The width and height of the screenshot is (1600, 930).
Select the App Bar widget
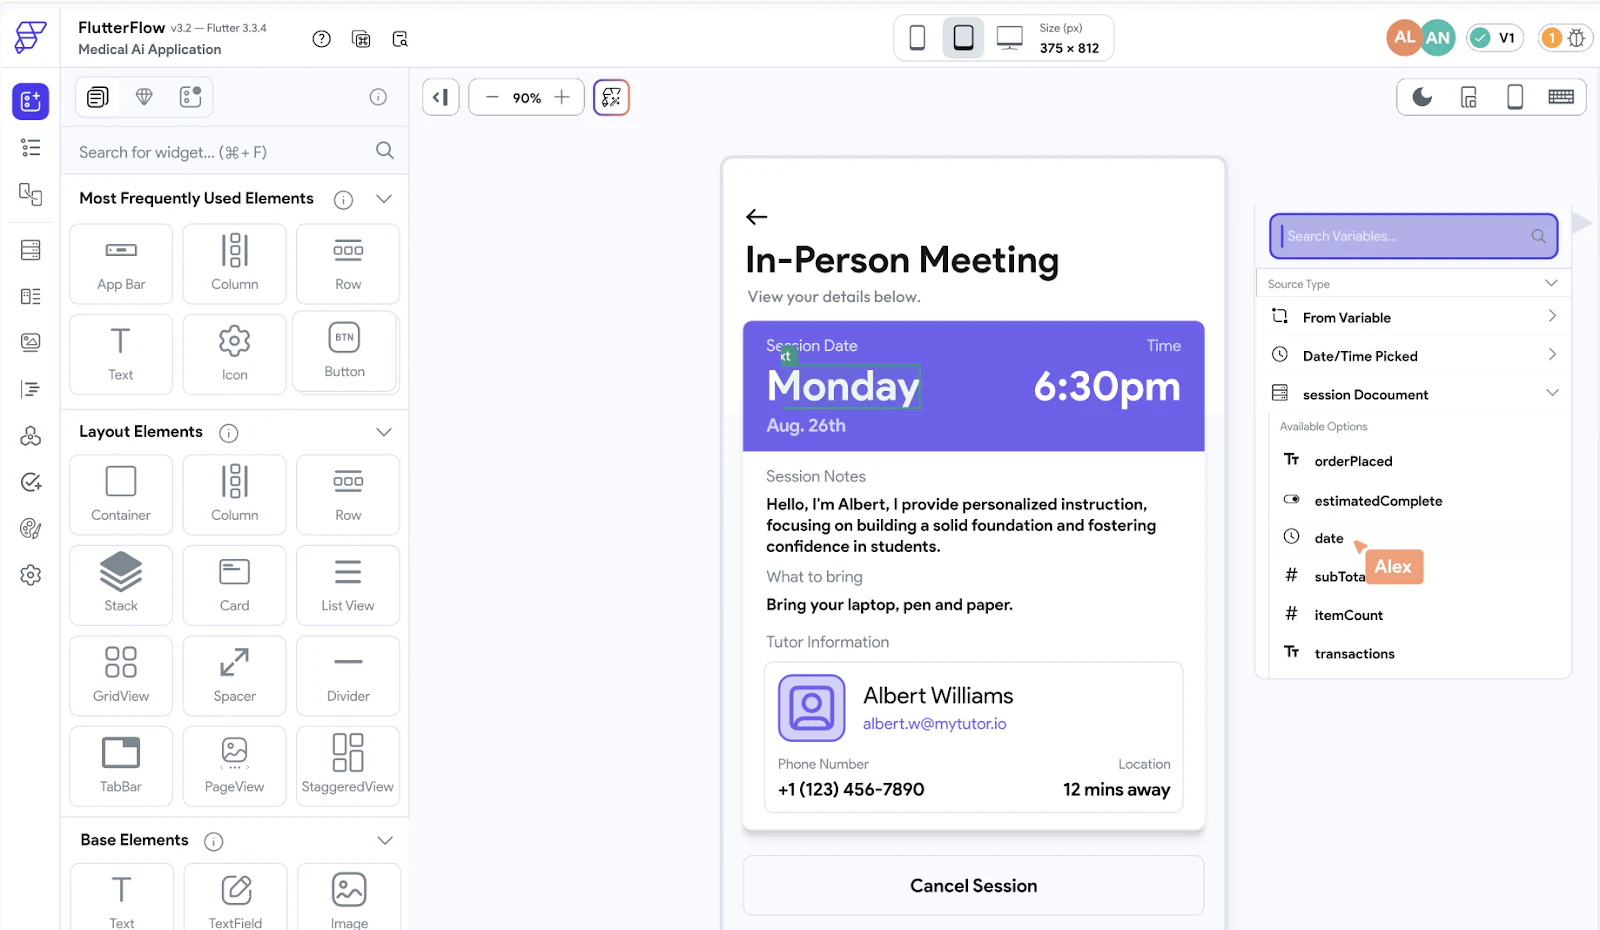(121, 264)
